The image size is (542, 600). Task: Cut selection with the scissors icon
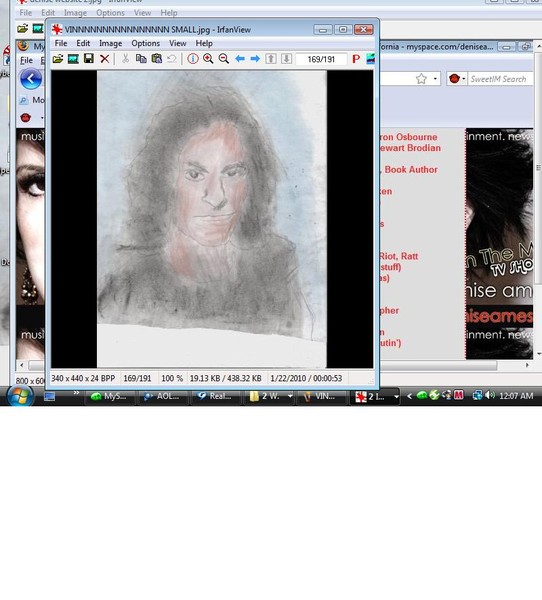[125, 59]
